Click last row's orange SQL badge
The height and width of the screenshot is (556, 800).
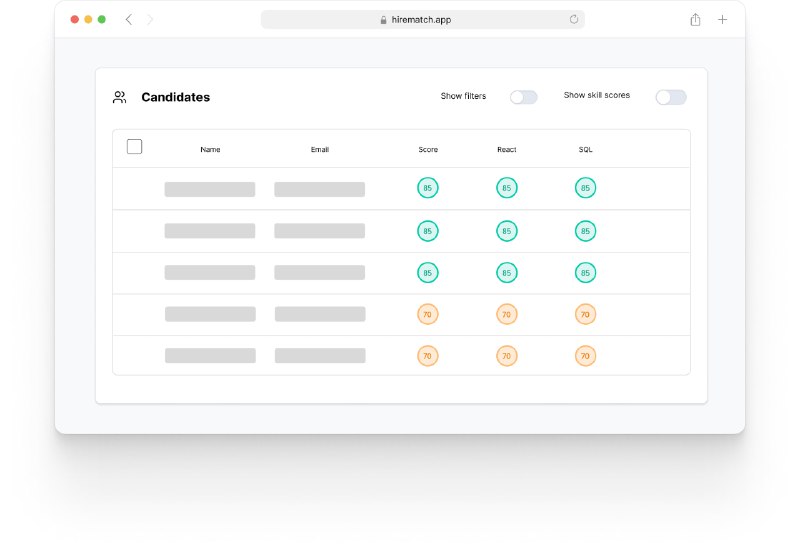[585, 356]
